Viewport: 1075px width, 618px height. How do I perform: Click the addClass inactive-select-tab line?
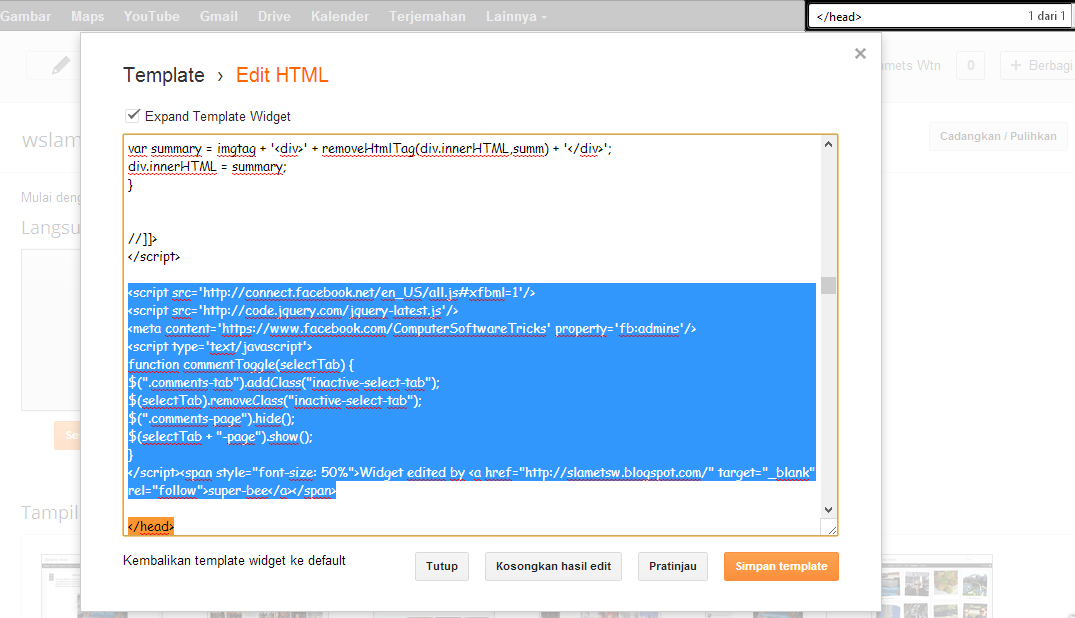point(284,383)
